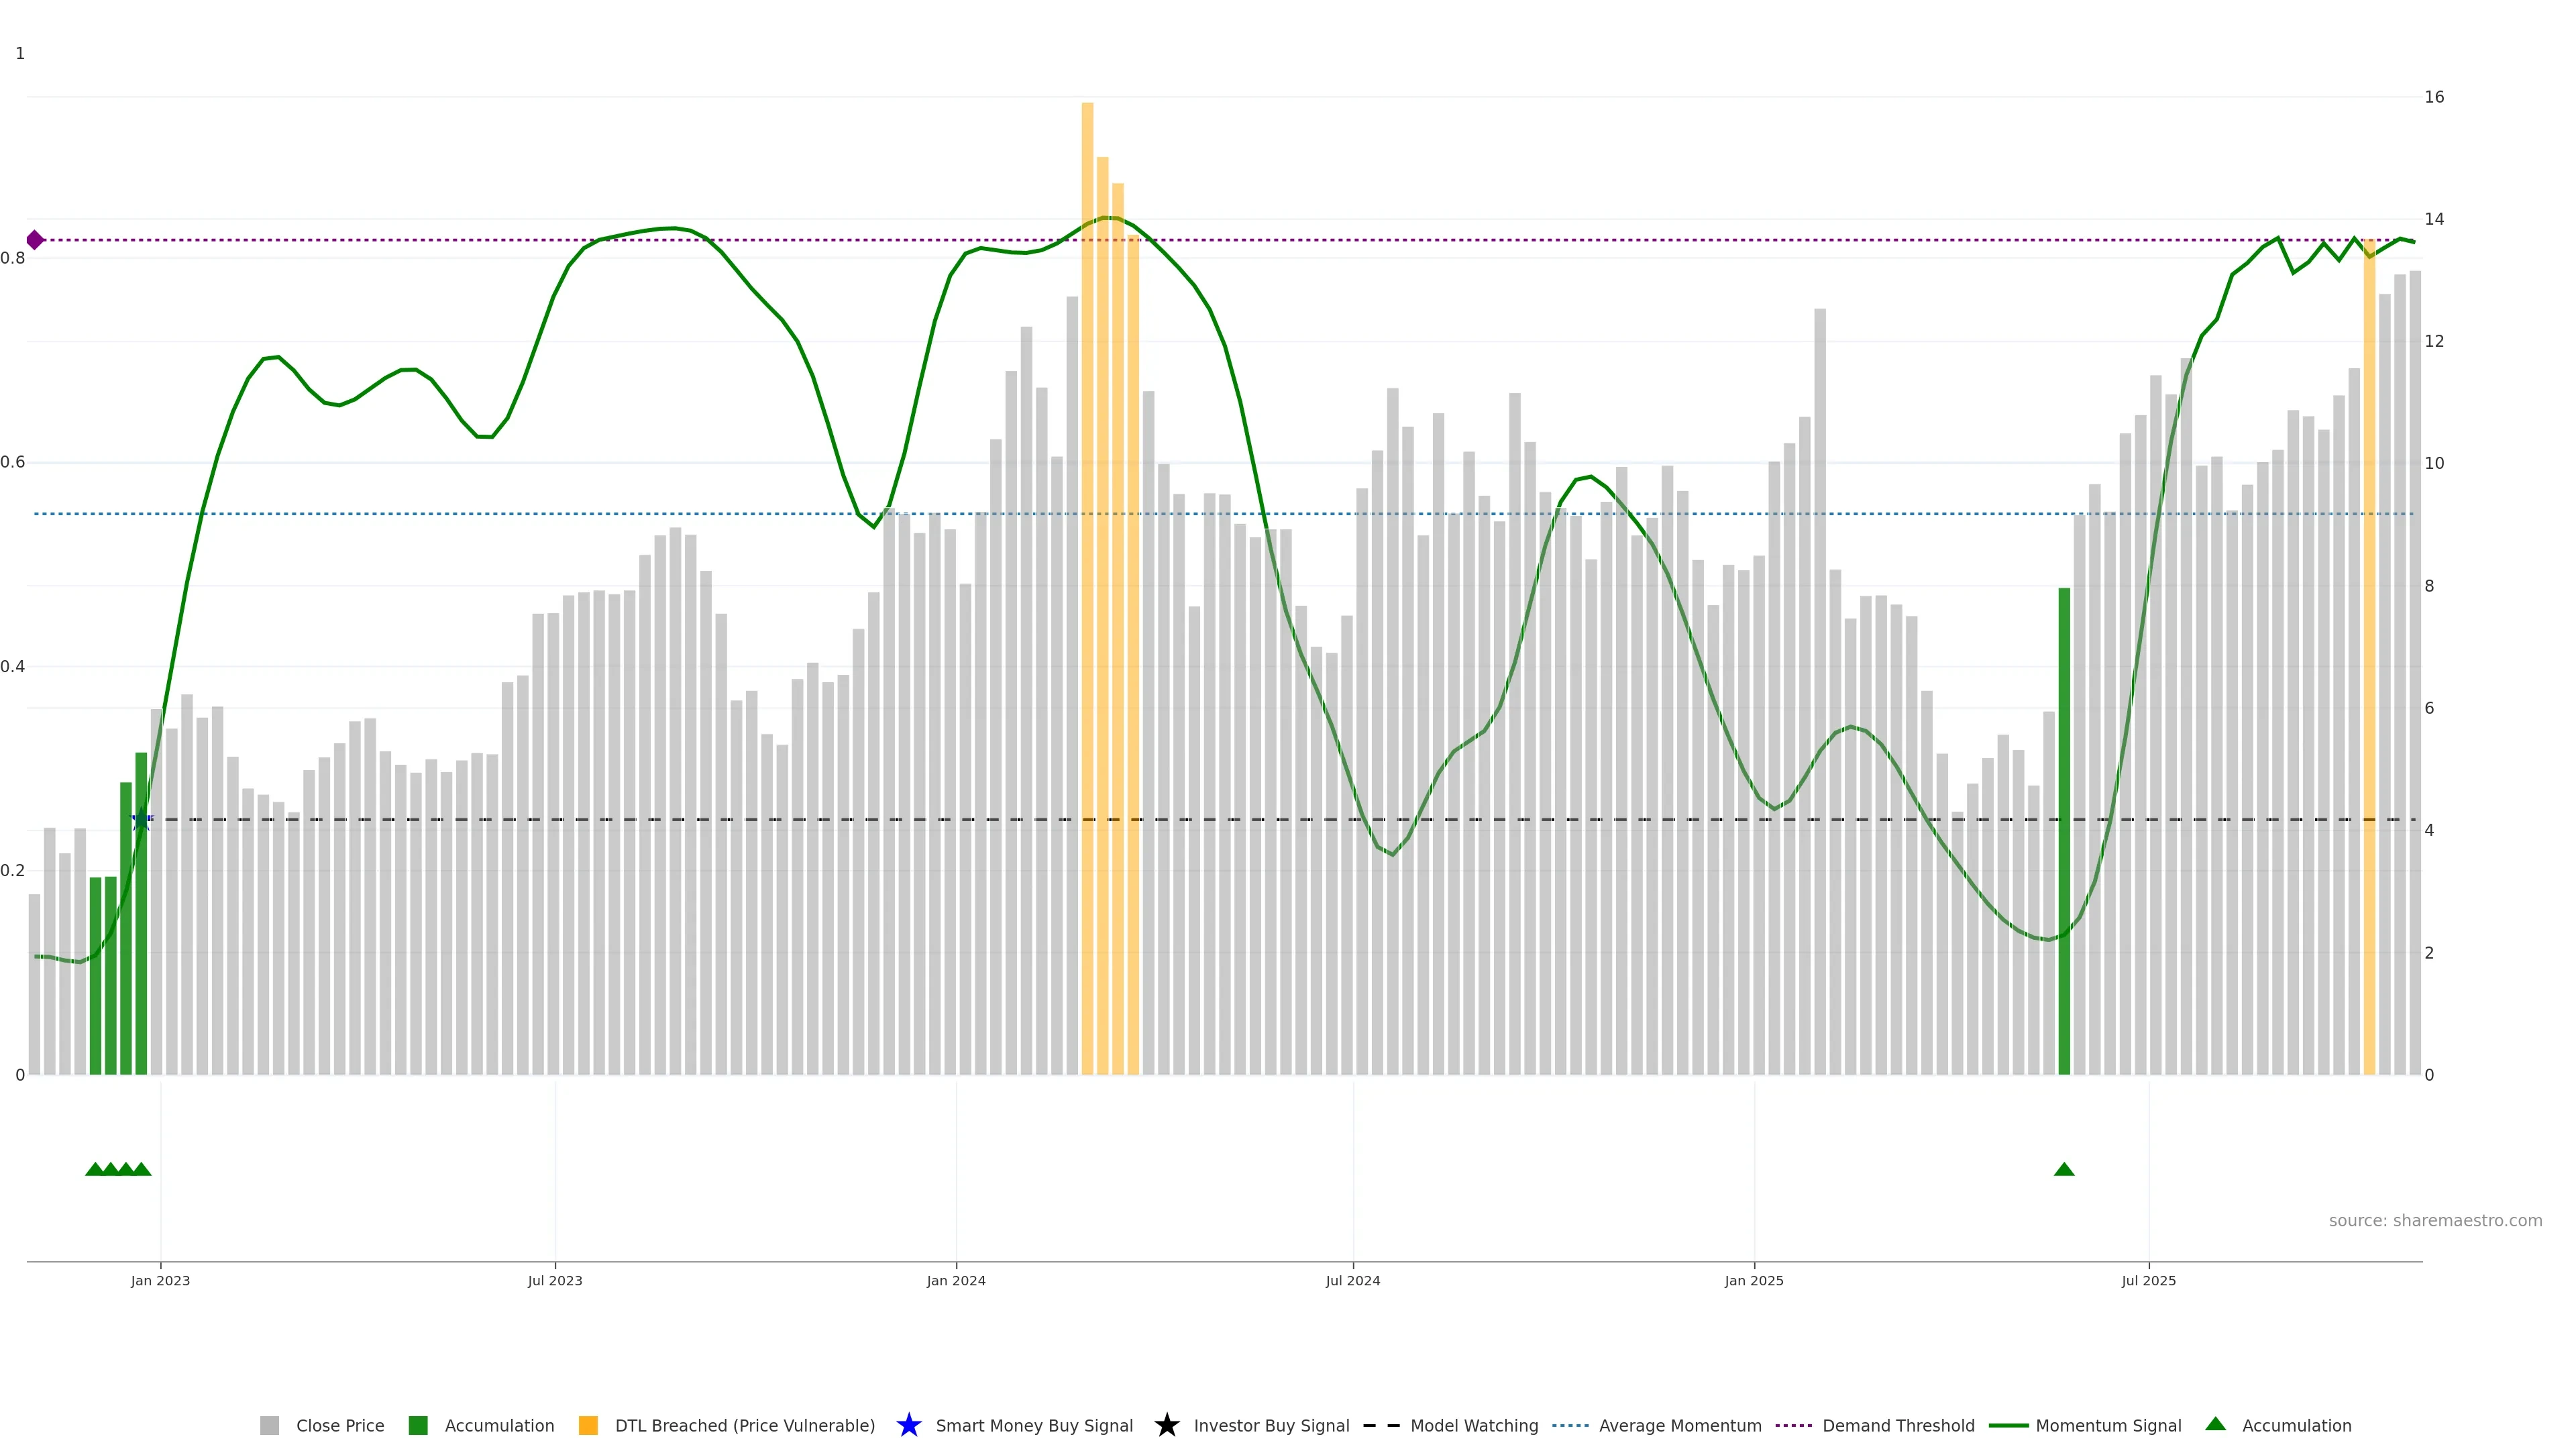
Task: Click the Jan 2024 x-axis label
Action: click(x=956, y=1280)
